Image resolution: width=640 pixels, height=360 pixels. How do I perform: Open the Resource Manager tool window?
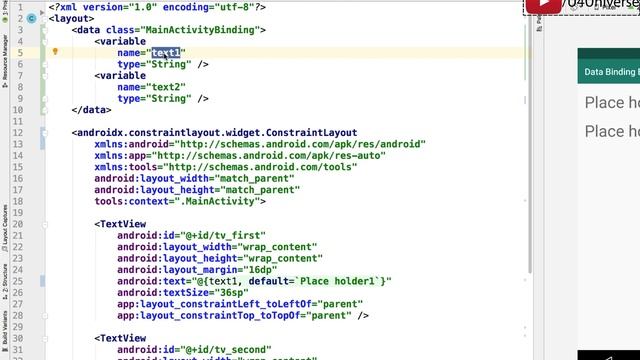[4, 61]
